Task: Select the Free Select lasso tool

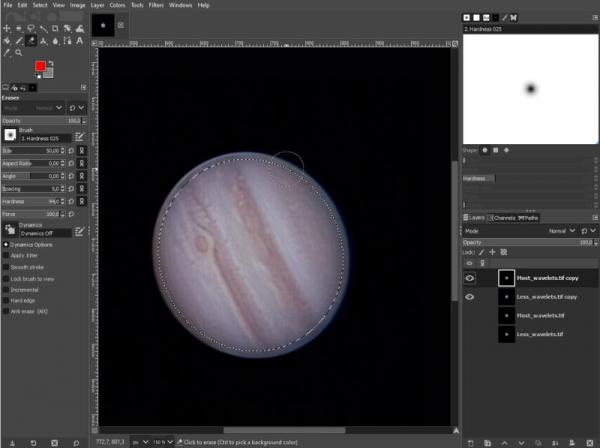Action: (x=31, y=29)
